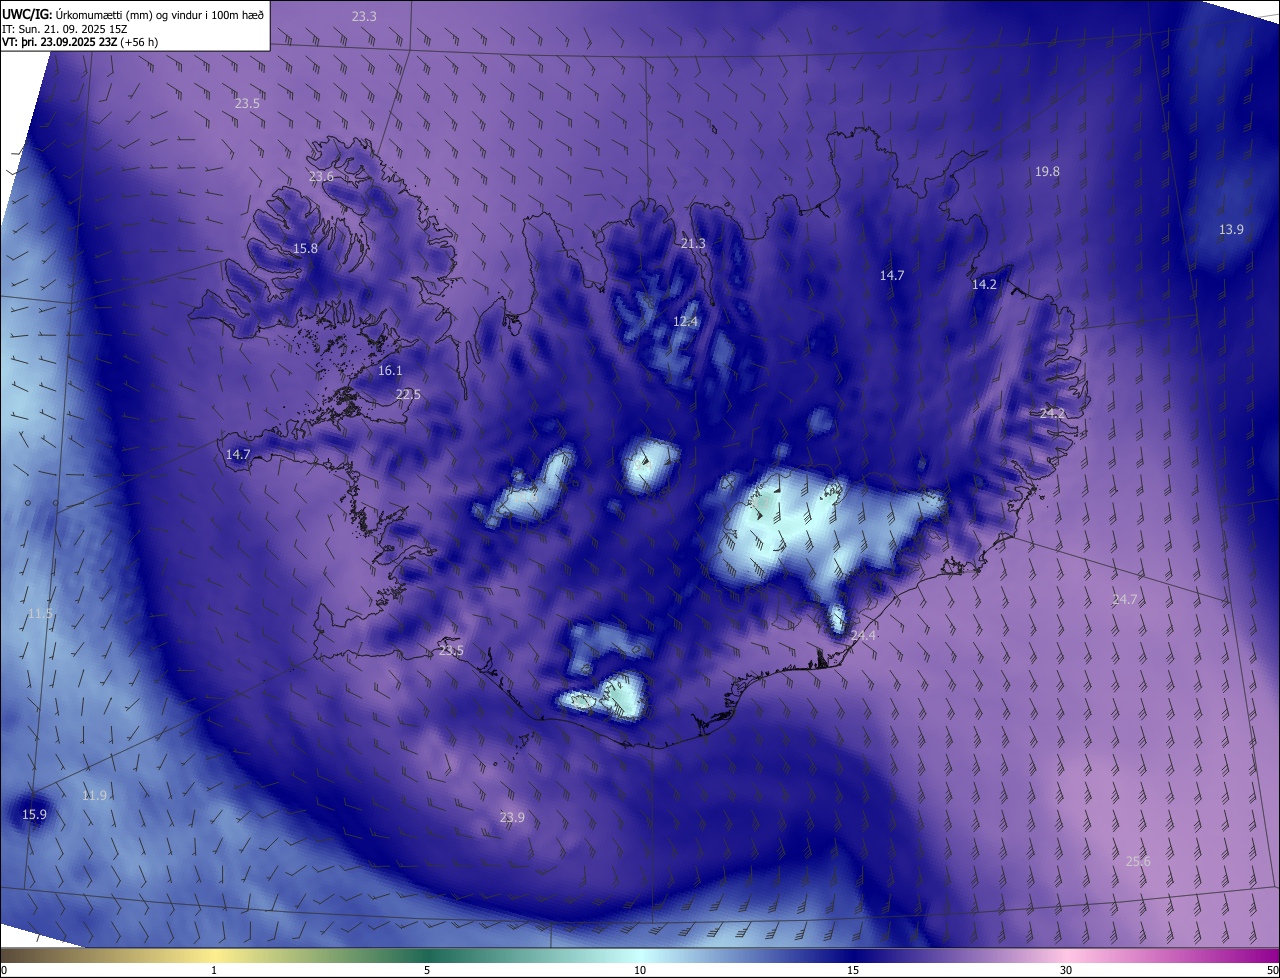1280x978 pixels.
Task: Click the 23.9 value label on the map
Action: click(x=512, y=818)
